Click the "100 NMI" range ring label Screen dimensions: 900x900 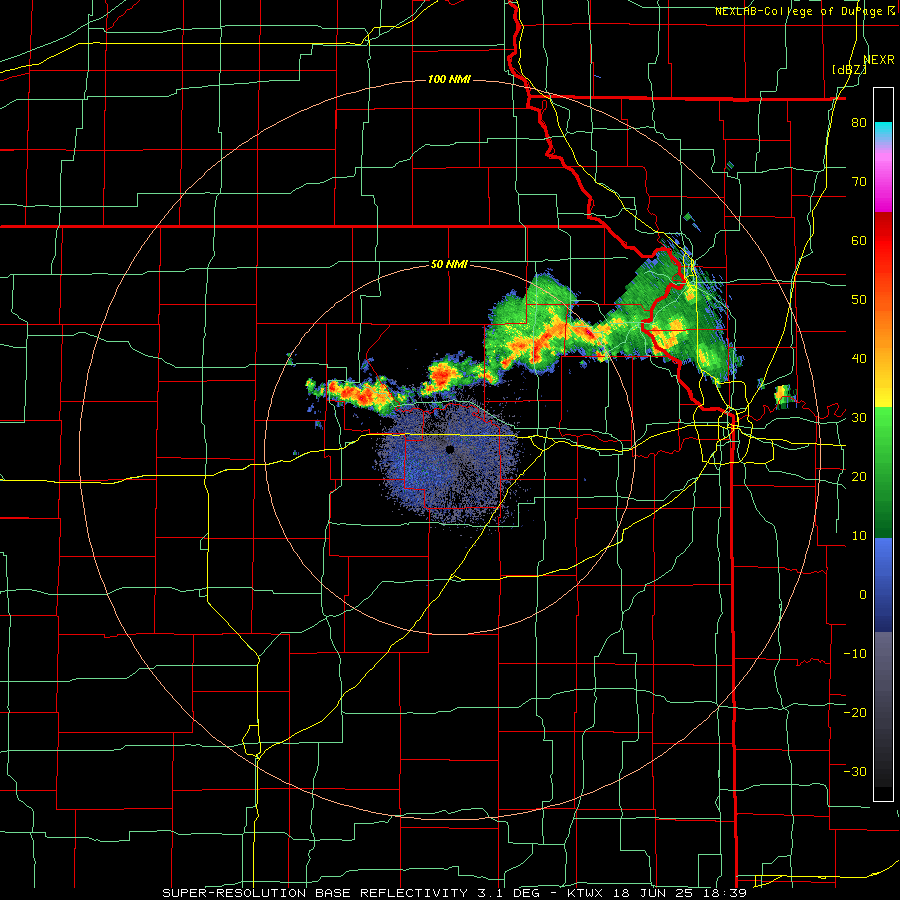click(449, 79)
